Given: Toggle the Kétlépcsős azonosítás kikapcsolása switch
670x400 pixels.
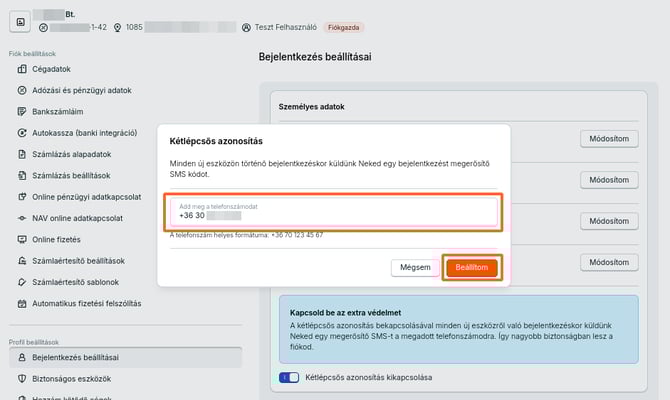Looking at the screenshot, I should 290,378.
